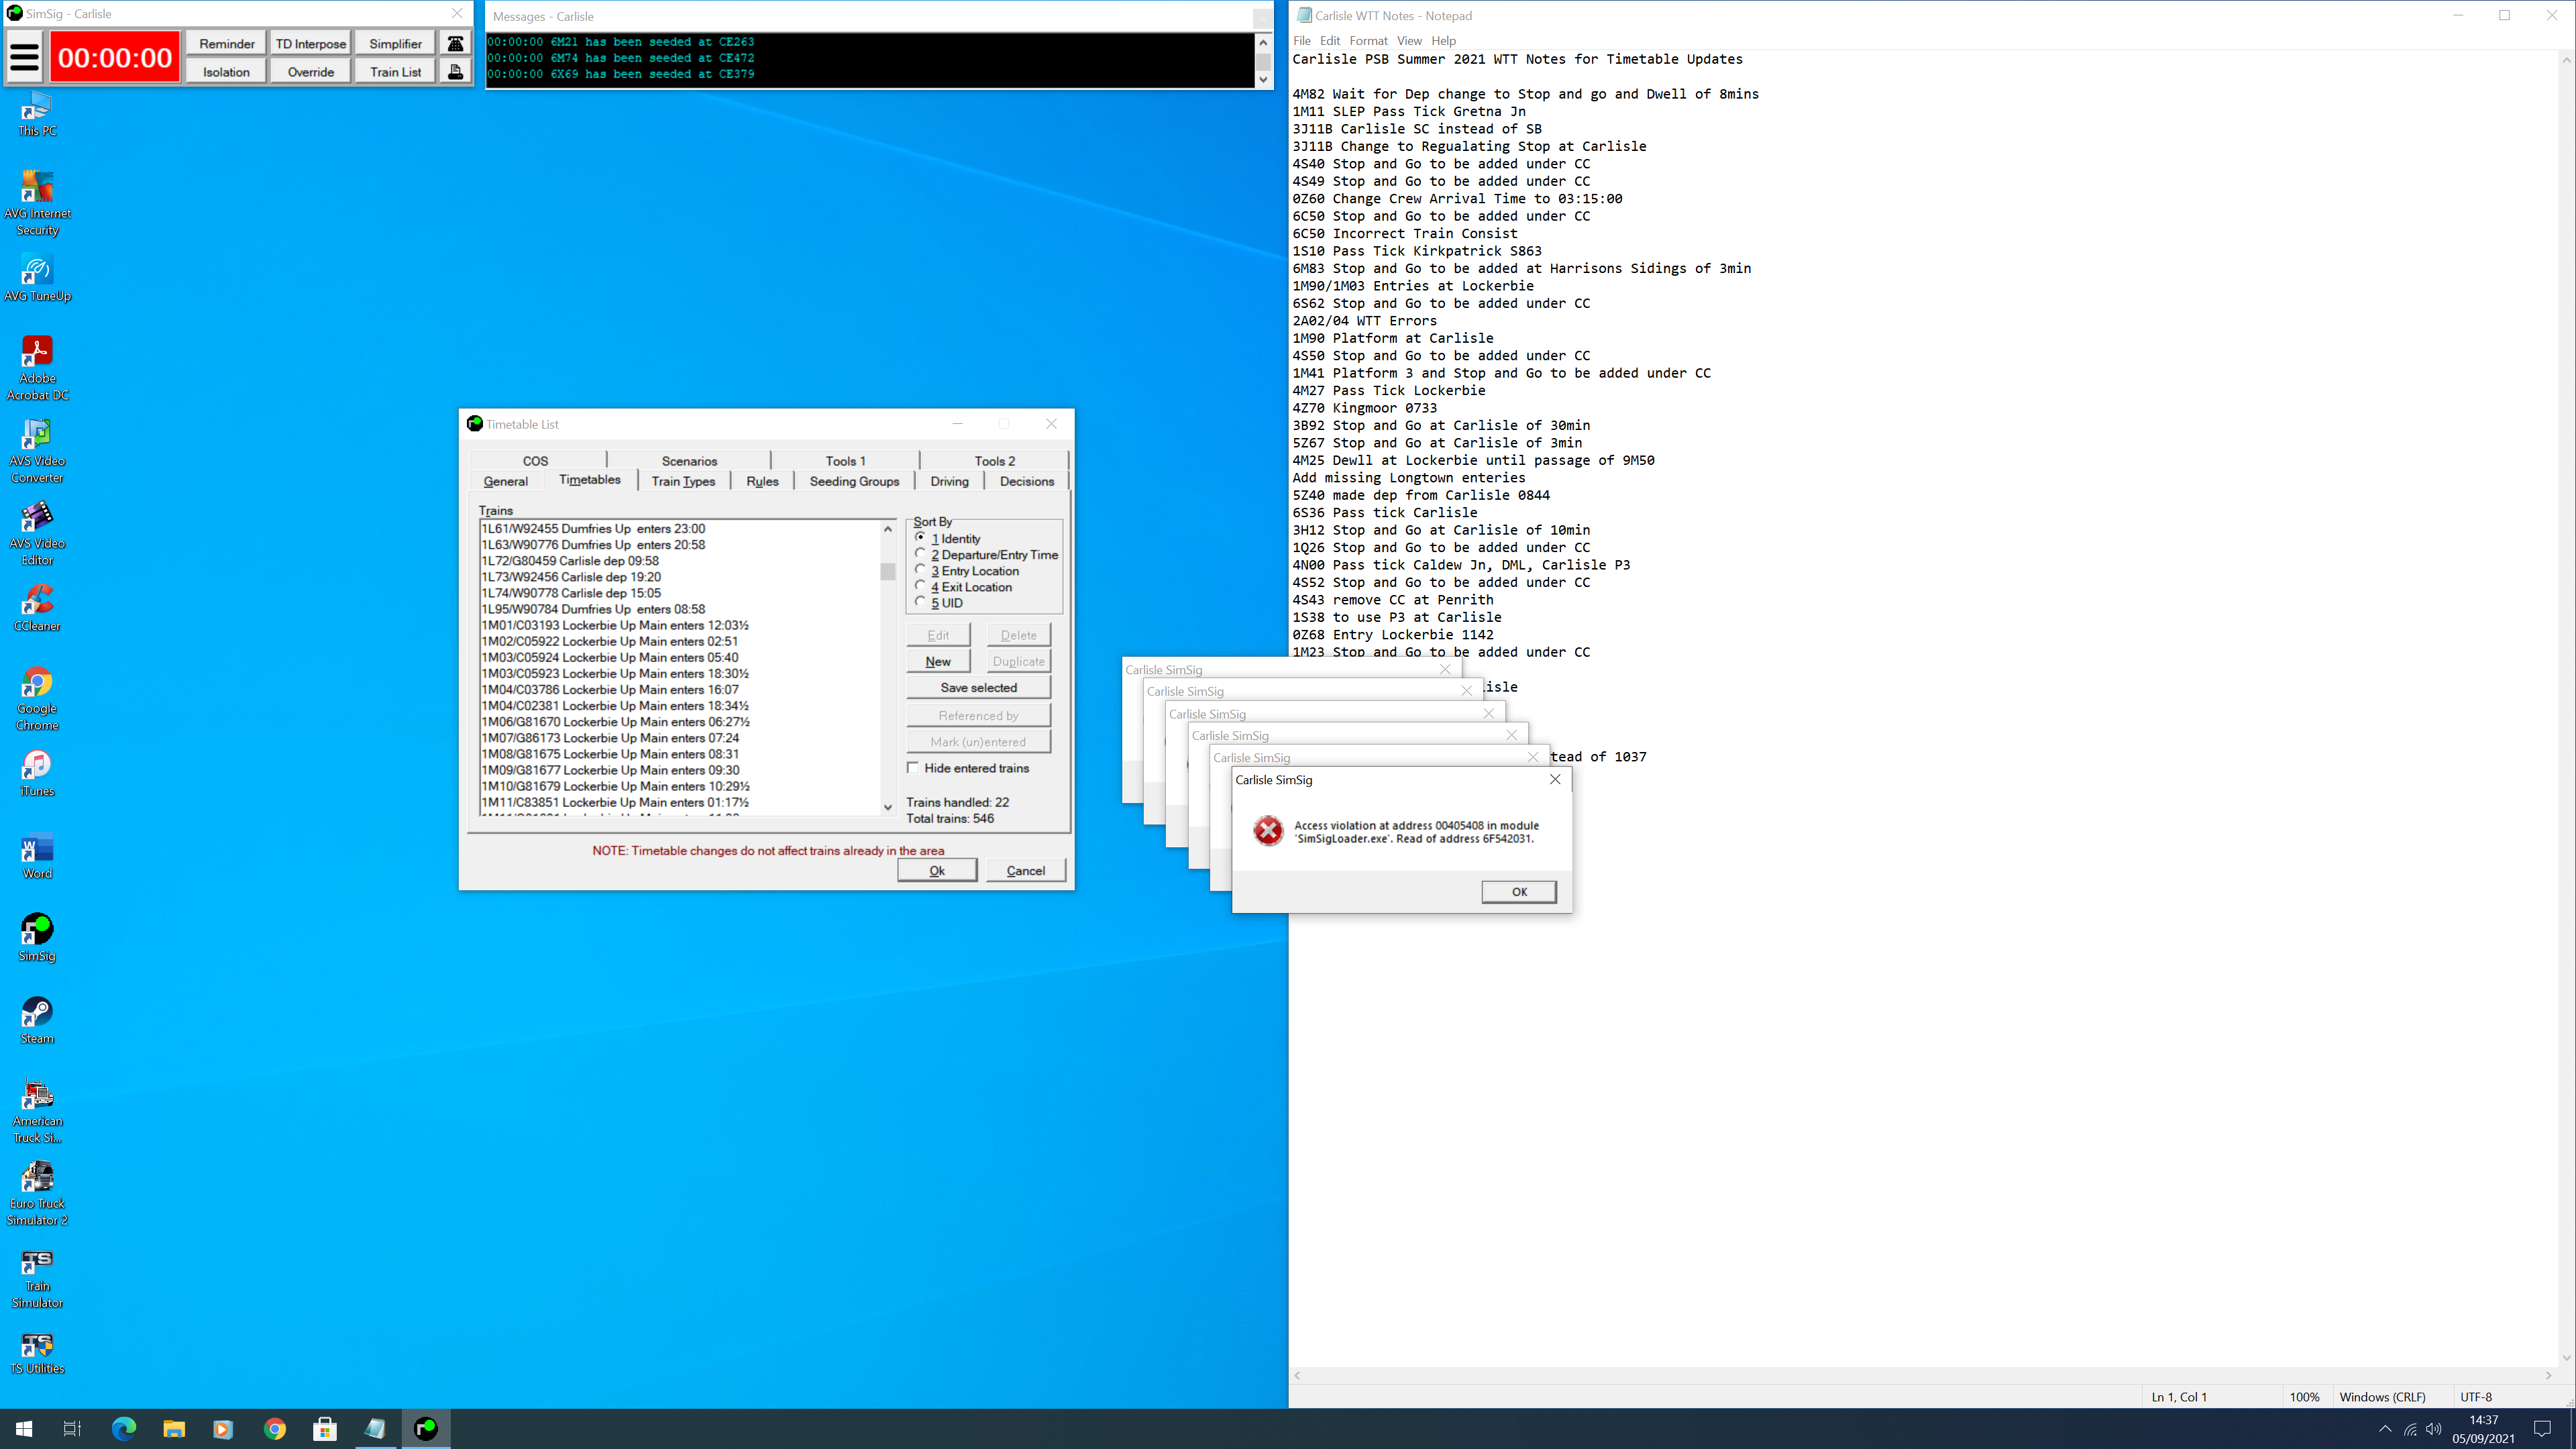Open AVS Video Editor desktop icon
The width and height of the screenshot is (2576, 1449).
tap(37, 534)
